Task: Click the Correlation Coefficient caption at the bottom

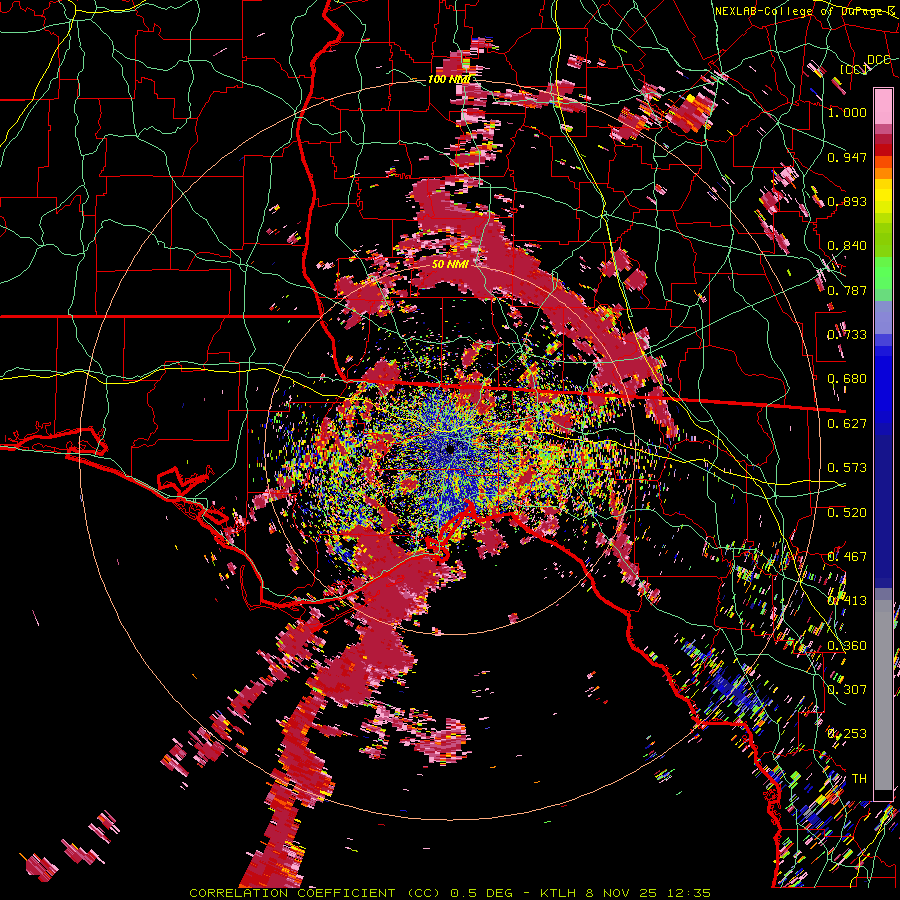Action: [449, 893]
